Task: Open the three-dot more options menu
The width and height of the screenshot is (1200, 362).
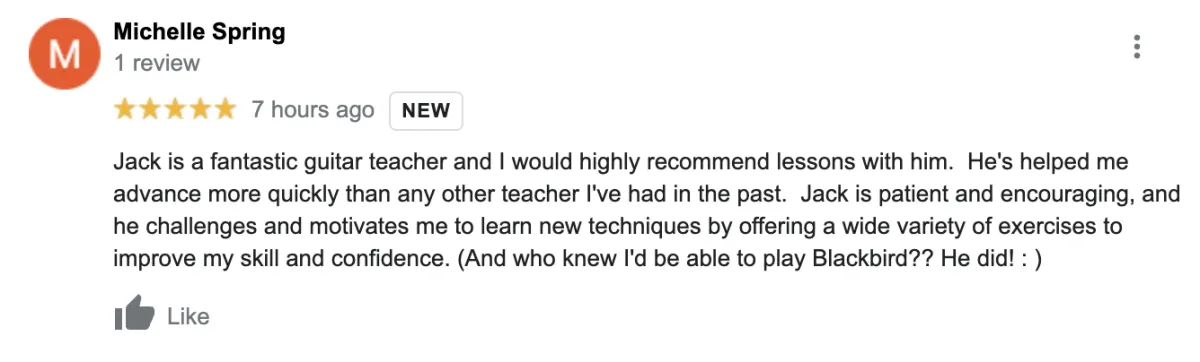Action: (x=1136, y=47)
